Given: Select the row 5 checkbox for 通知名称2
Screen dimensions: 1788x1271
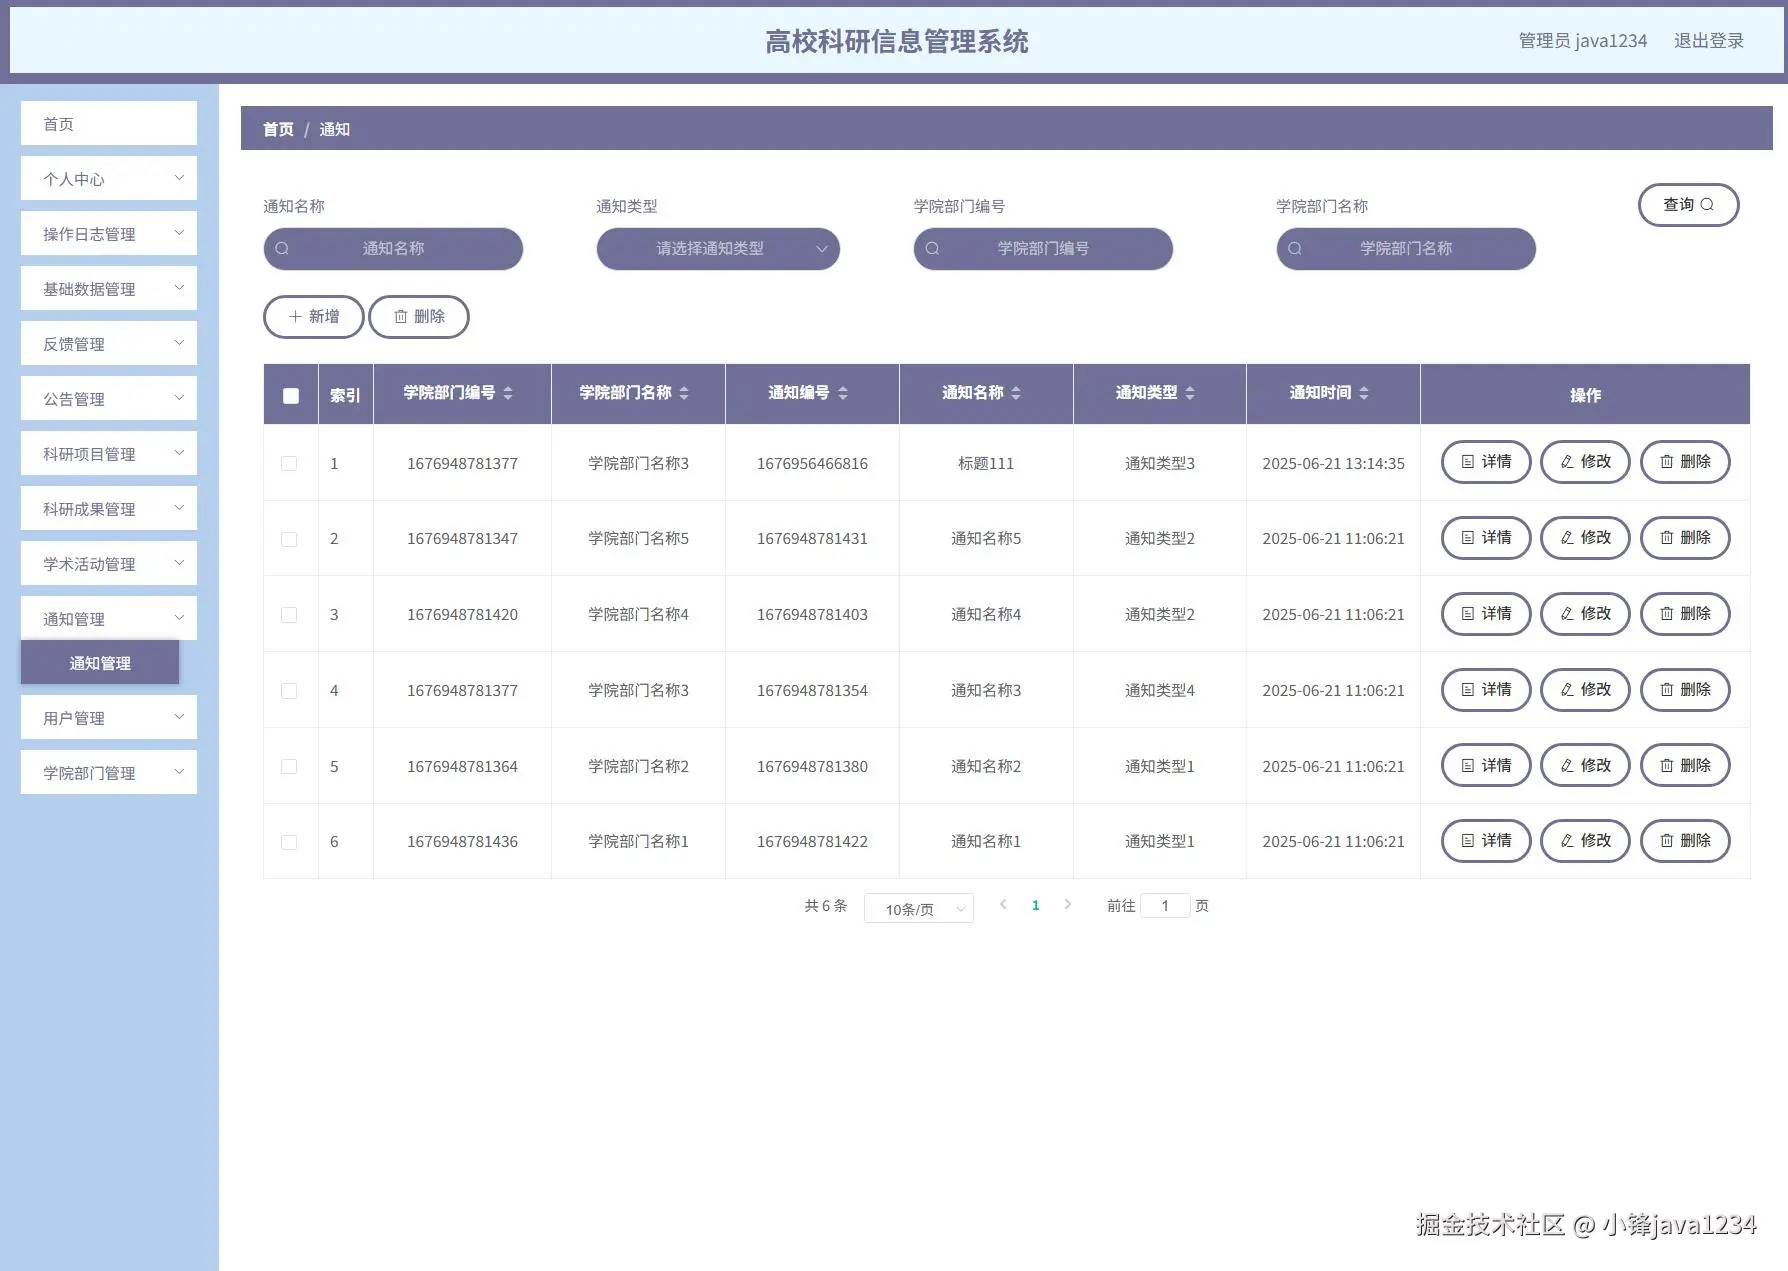Looking at the screenshot, I should point(289,767).
